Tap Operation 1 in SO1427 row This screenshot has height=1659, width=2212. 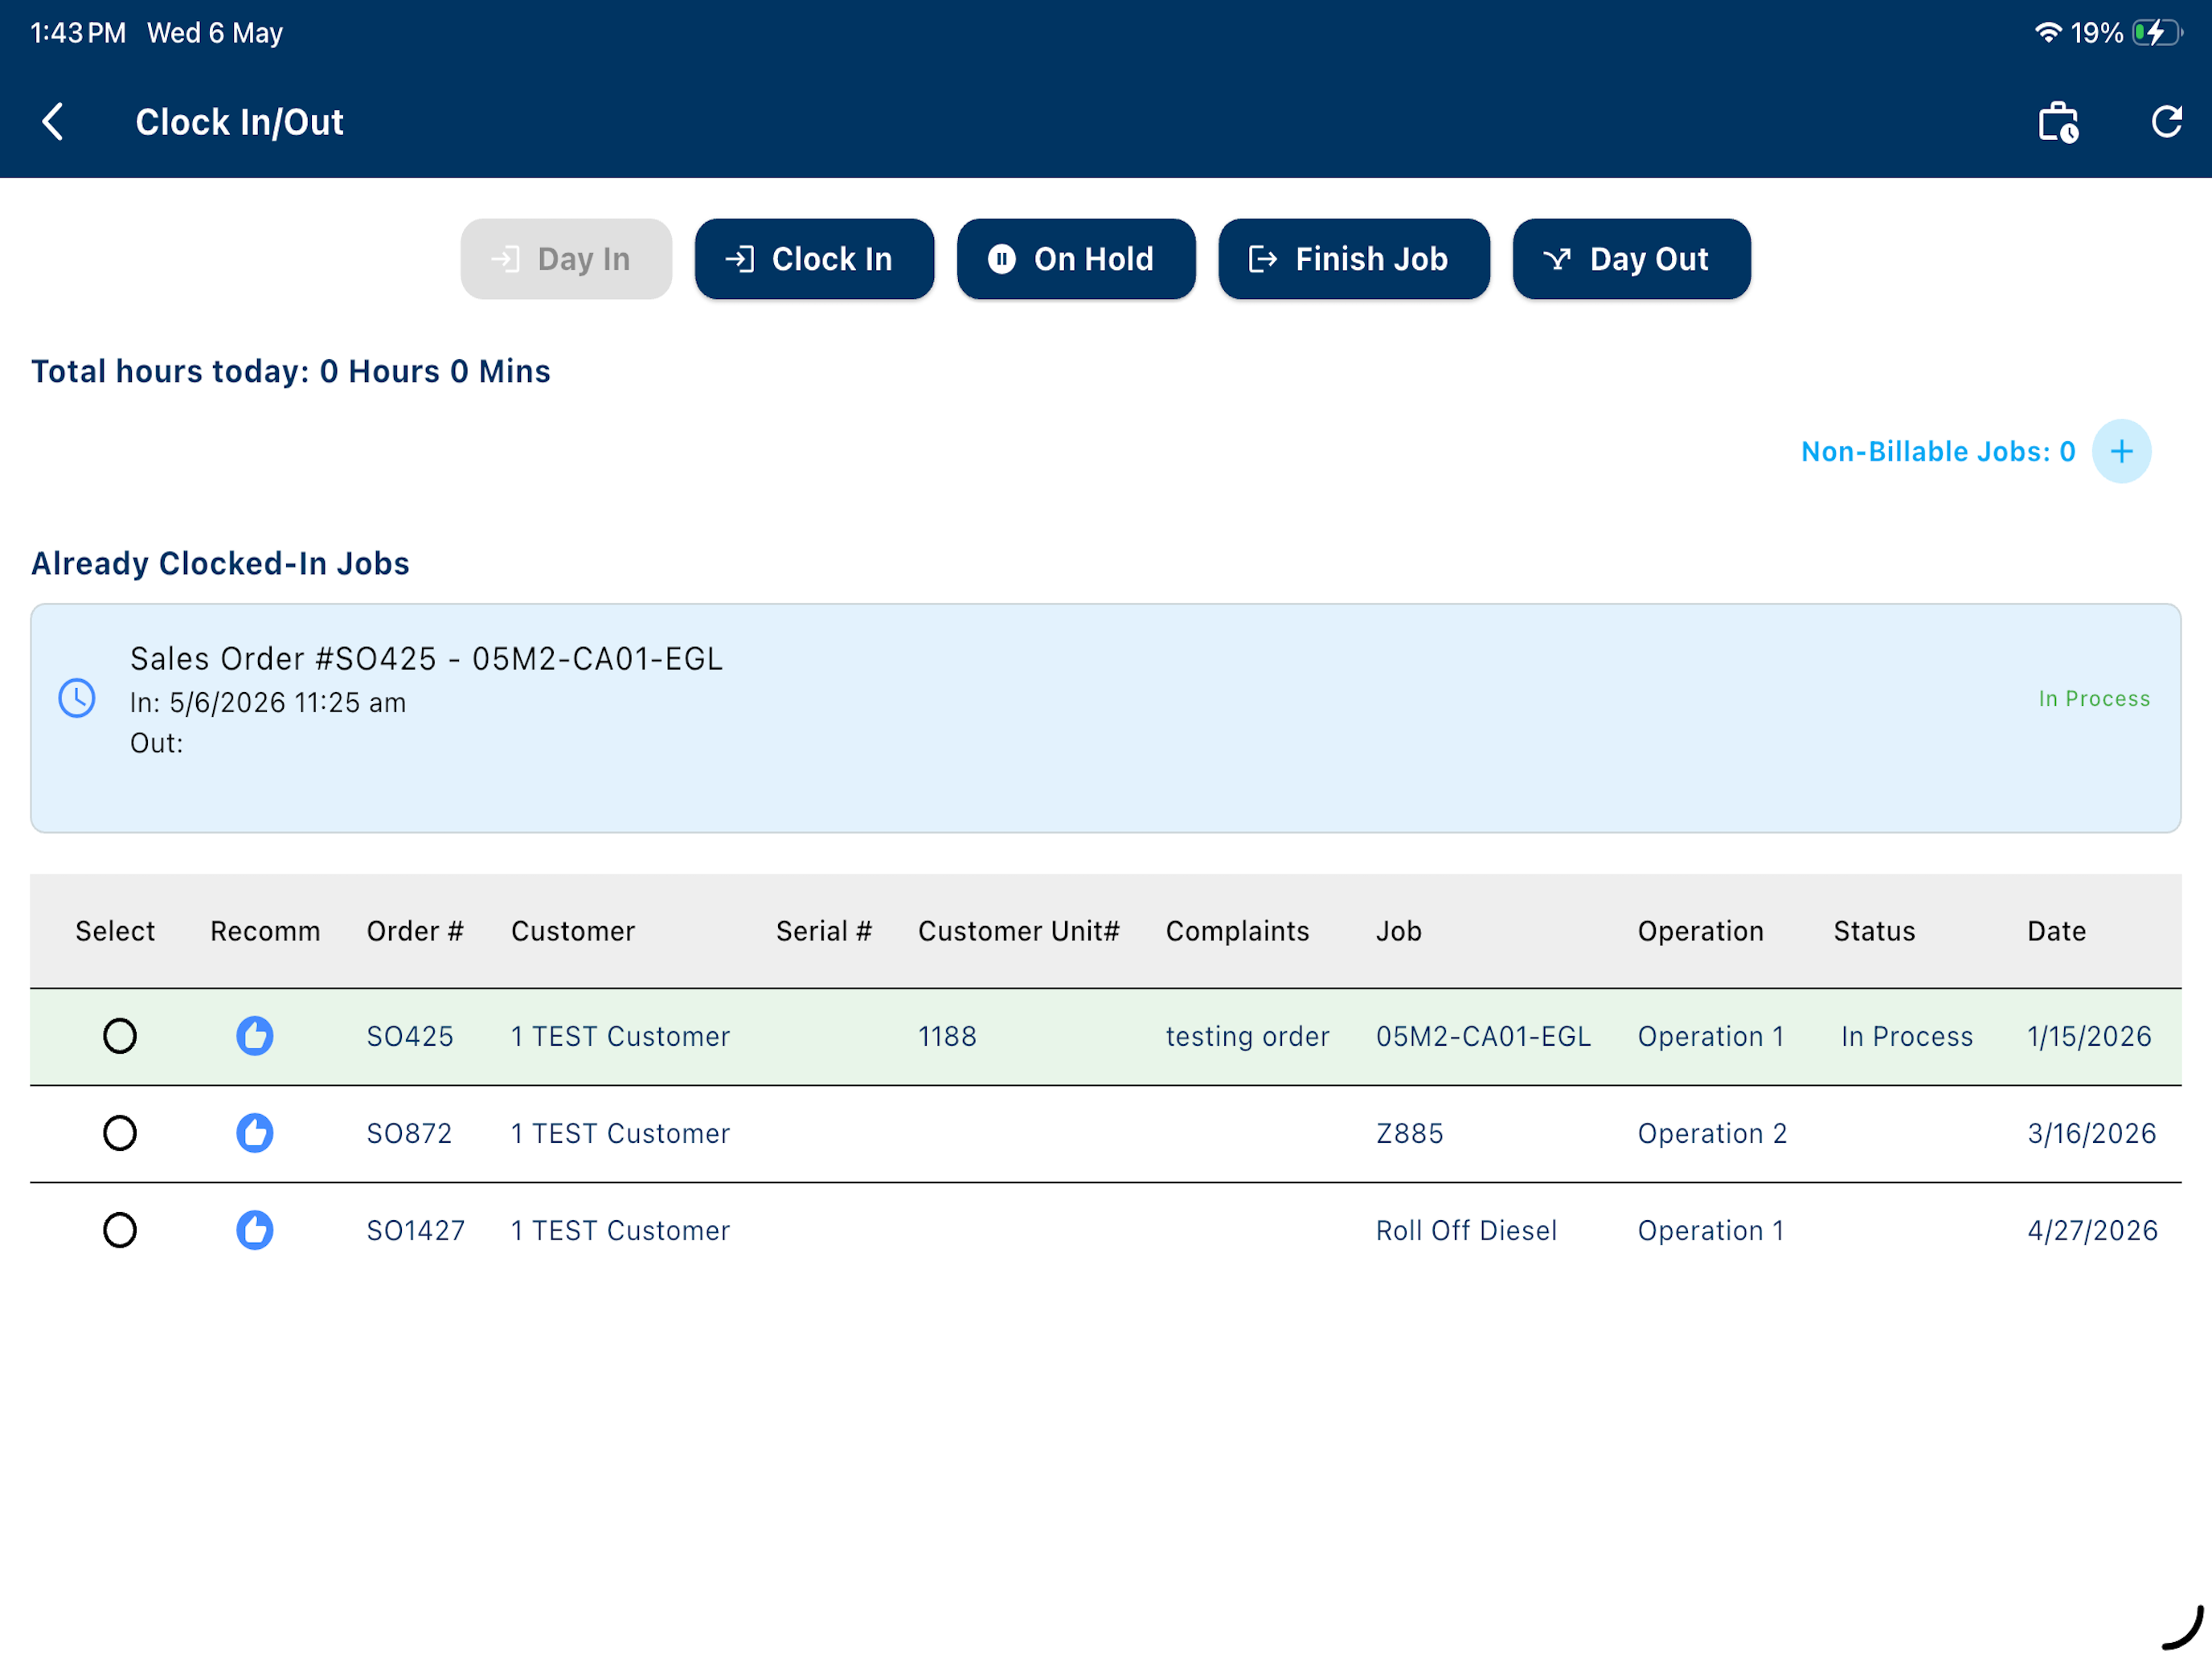tap(1711, 1230)
